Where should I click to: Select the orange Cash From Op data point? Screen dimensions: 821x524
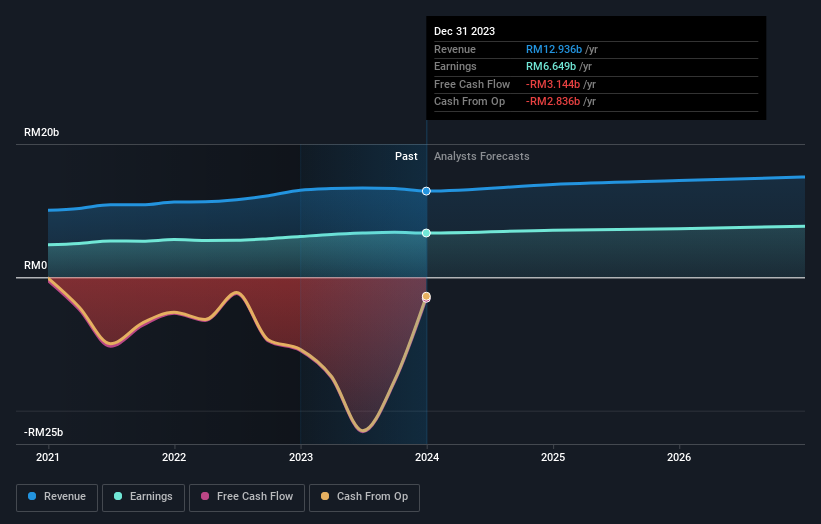pos(426,296)
